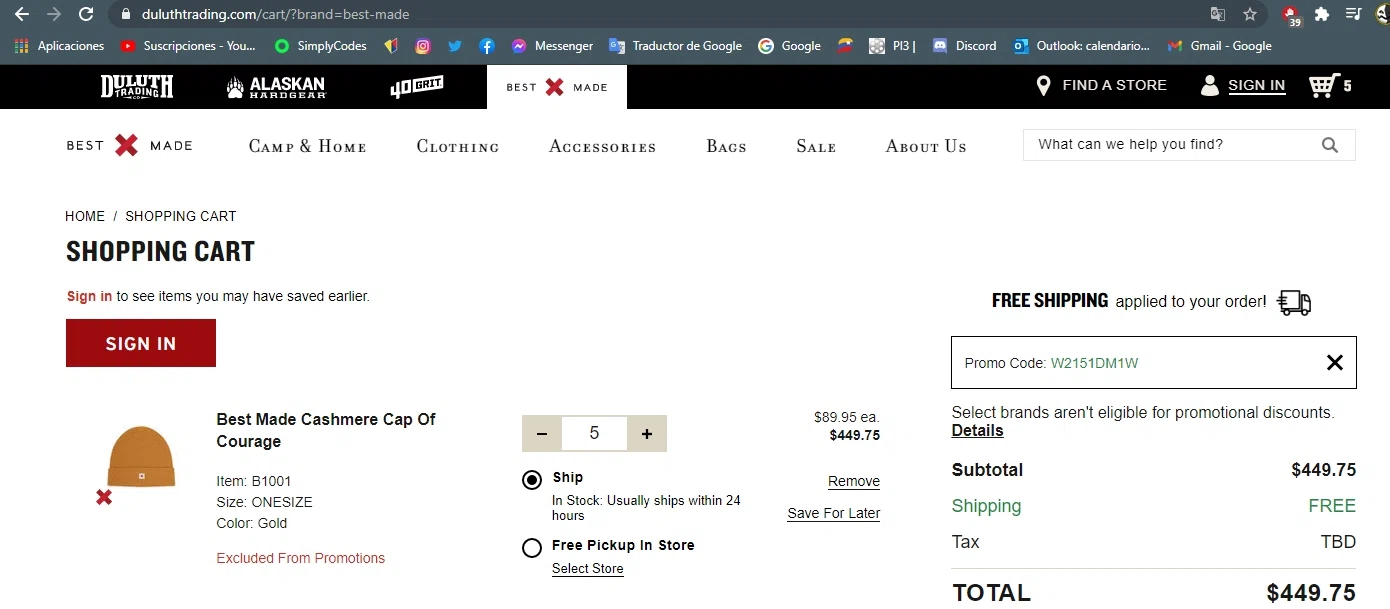Click the padlock site info icon
The image size is (1390, 609).
point(125,14)
